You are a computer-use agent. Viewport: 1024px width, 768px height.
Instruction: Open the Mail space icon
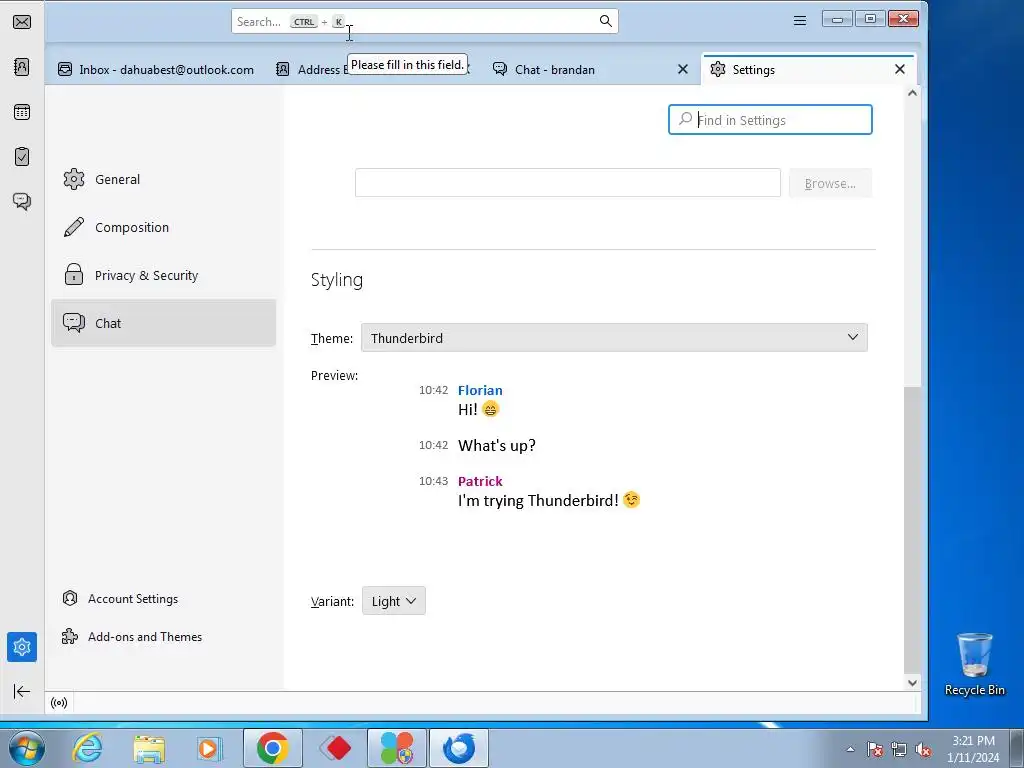coord(22,22)
